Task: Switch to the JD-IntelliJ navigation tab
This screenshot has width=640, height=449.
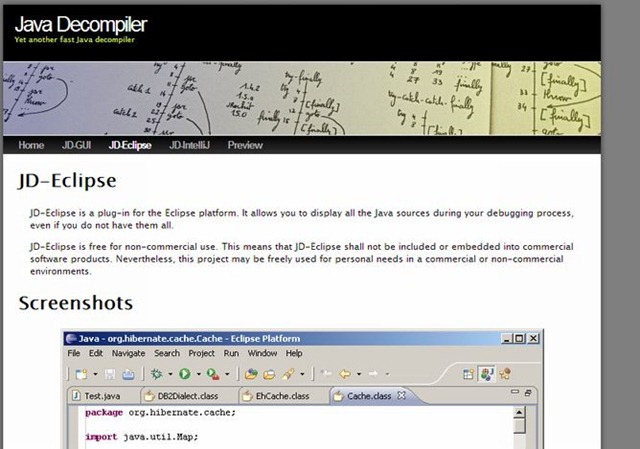Action: (189, 145)
